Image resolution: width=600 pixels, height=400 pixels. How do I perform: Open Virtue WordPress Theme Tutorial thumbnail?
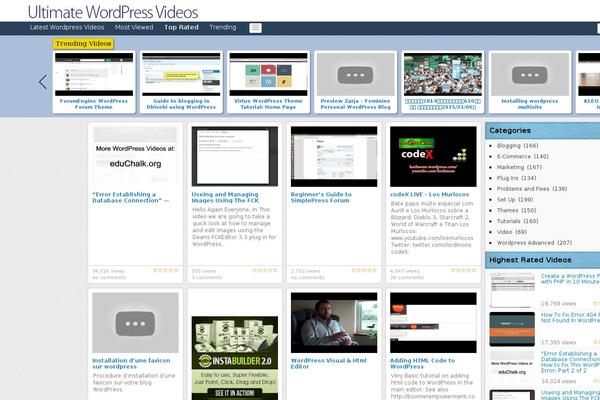coord(268,74)
